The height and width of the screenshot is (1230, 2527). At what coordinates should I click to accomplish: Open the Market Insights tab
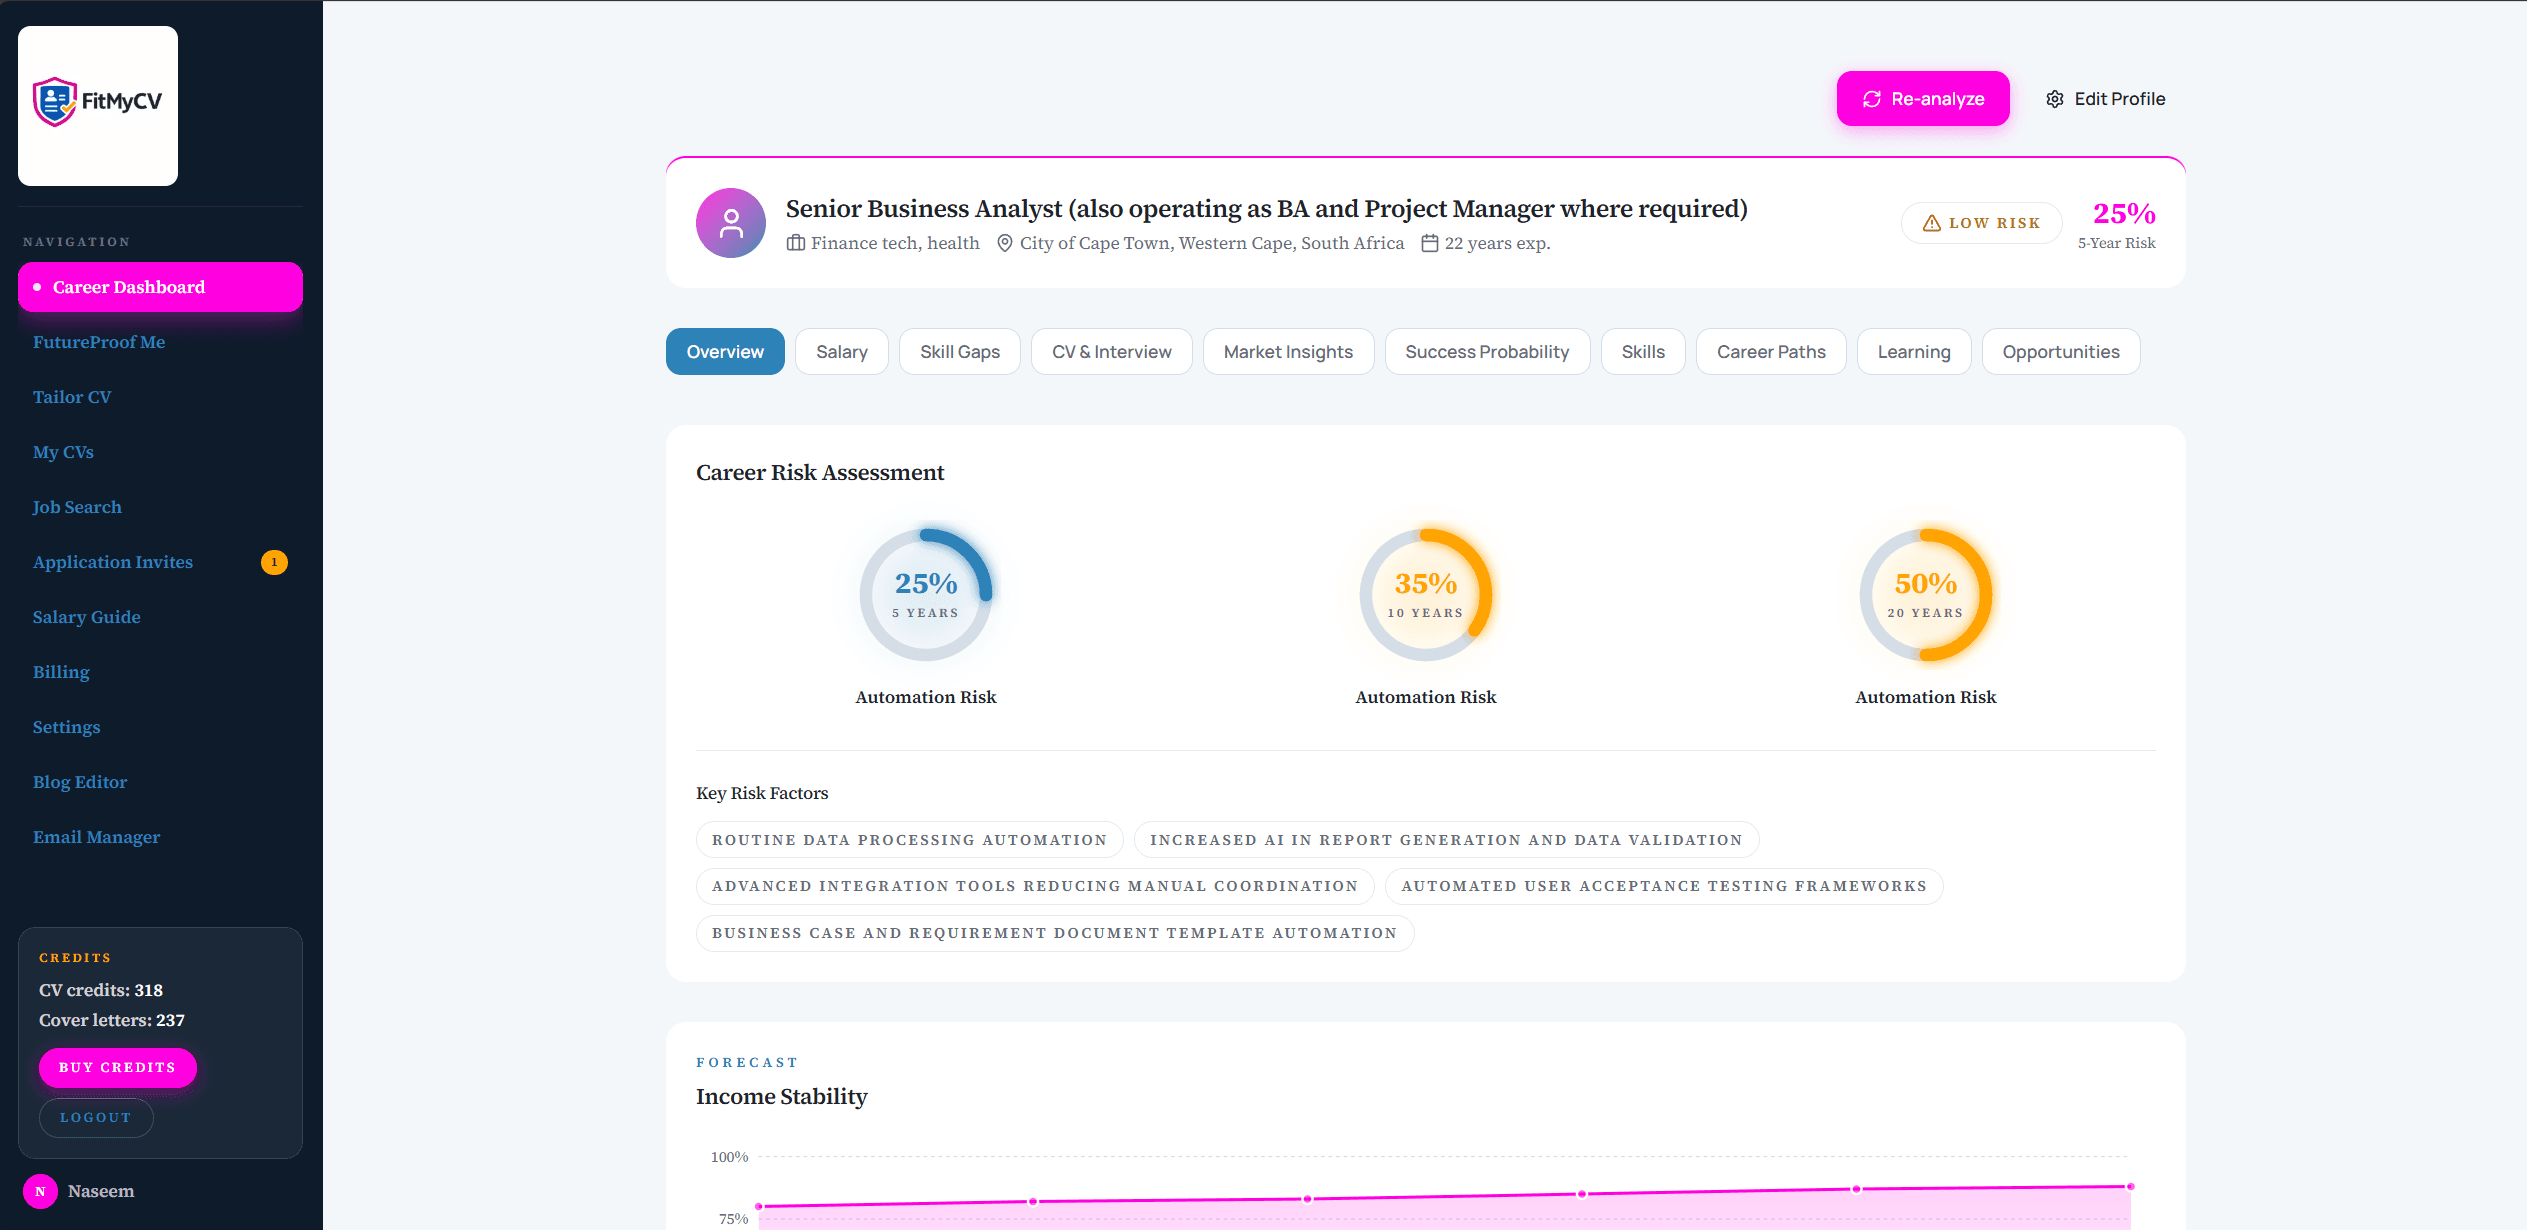[1288, 351]
